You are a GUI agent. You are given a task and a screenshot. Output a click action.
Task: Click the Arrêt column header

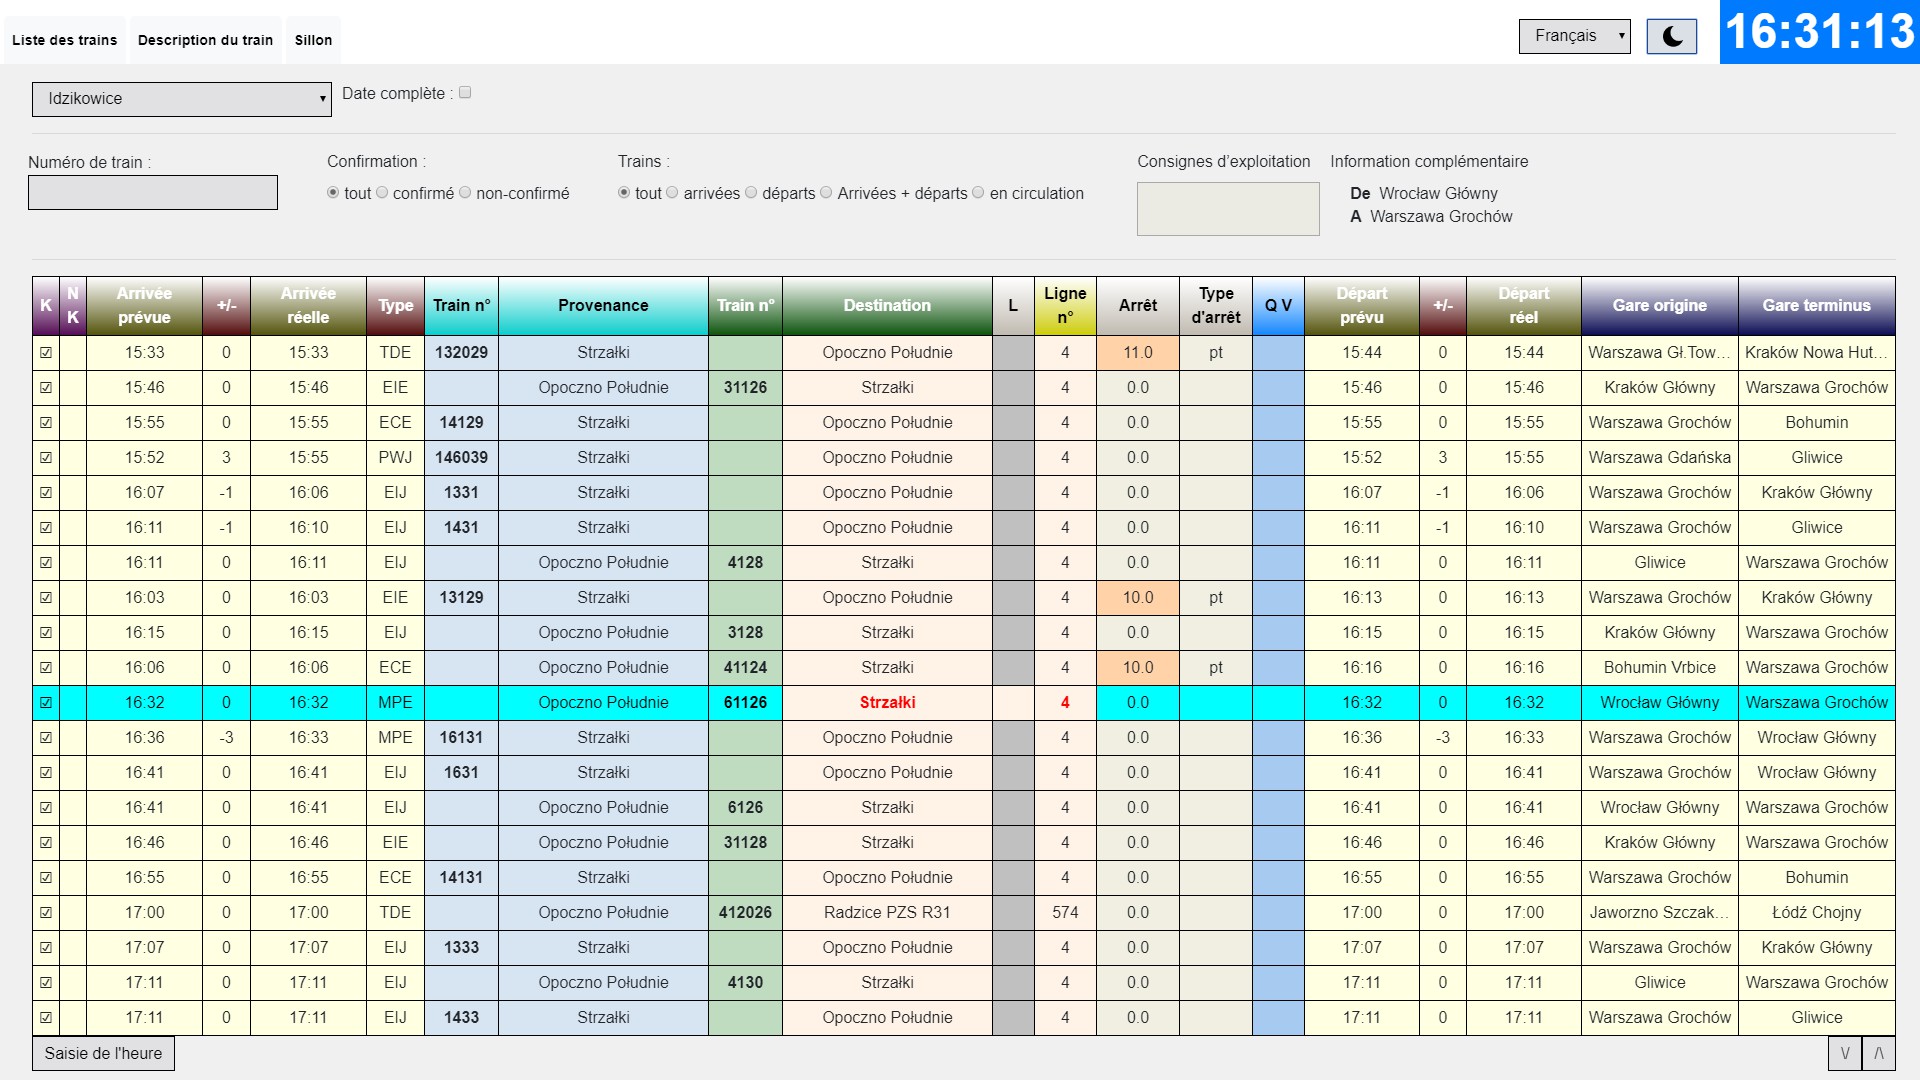coord(1138,306)
